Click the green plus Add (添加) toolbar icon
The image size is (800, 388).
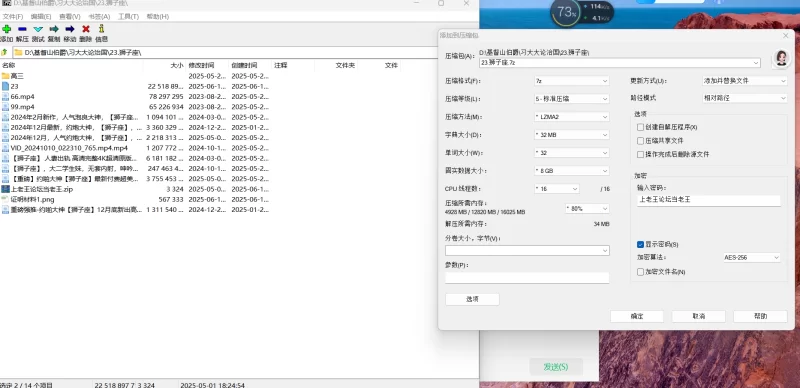point(6,29)
